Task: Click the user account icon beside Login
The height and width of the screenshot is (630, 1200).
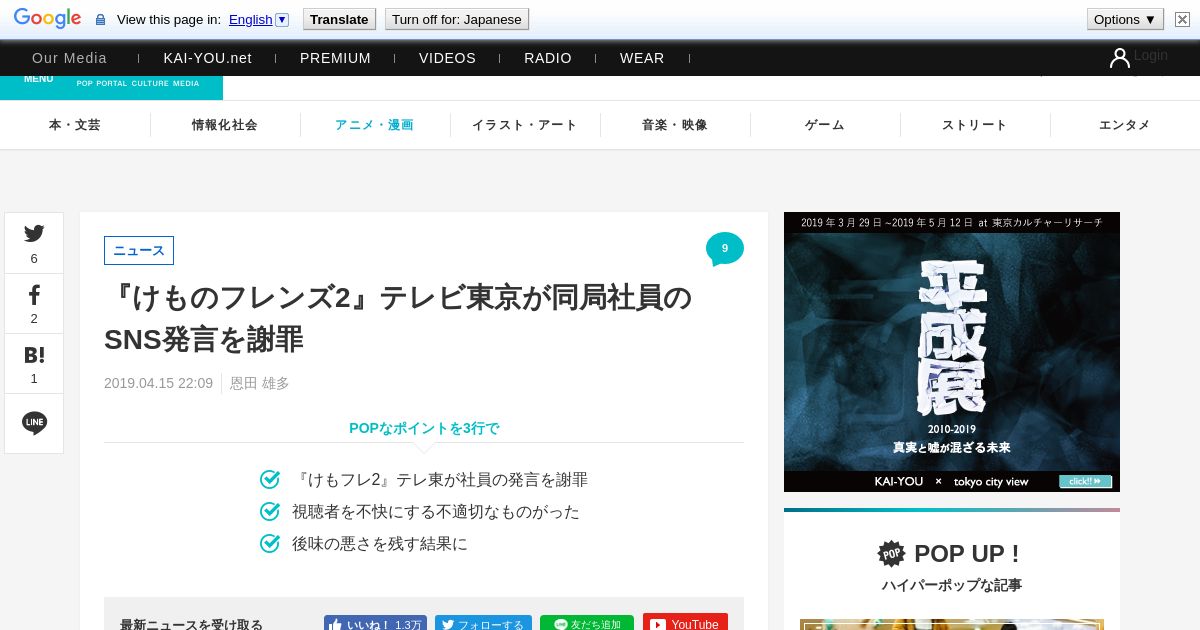Action: 1120,58
